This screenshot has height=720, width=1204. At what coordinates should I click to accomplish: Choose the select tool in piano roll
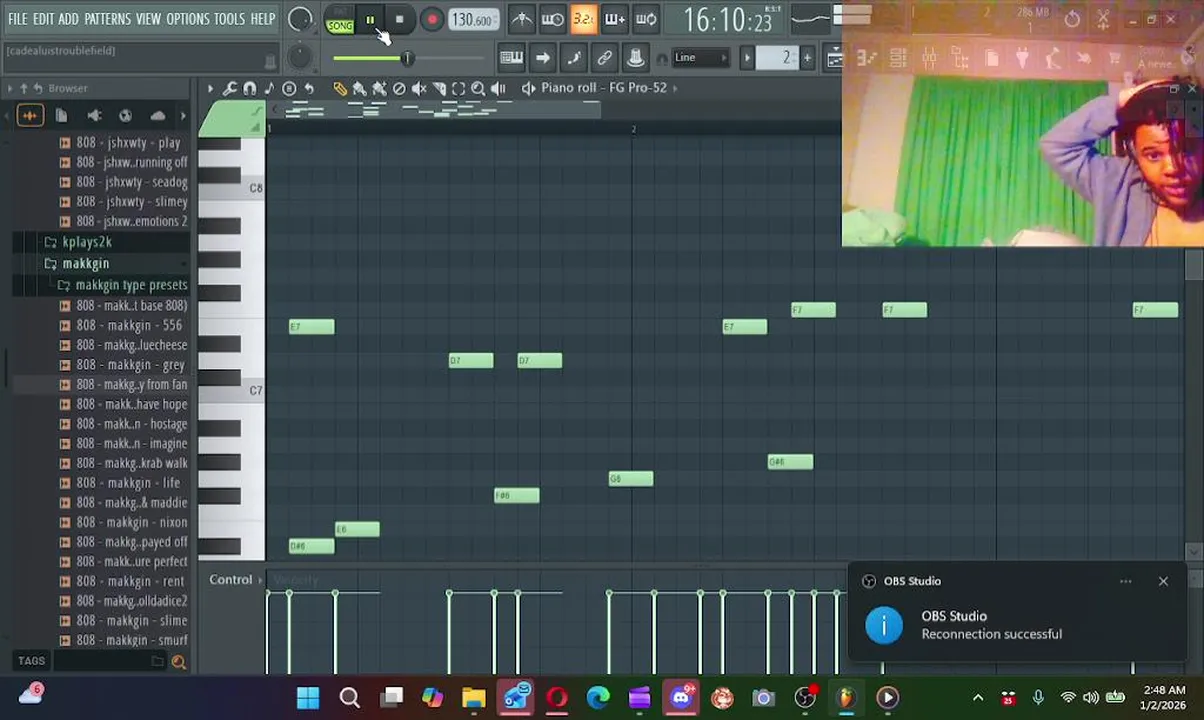(459, 88)
